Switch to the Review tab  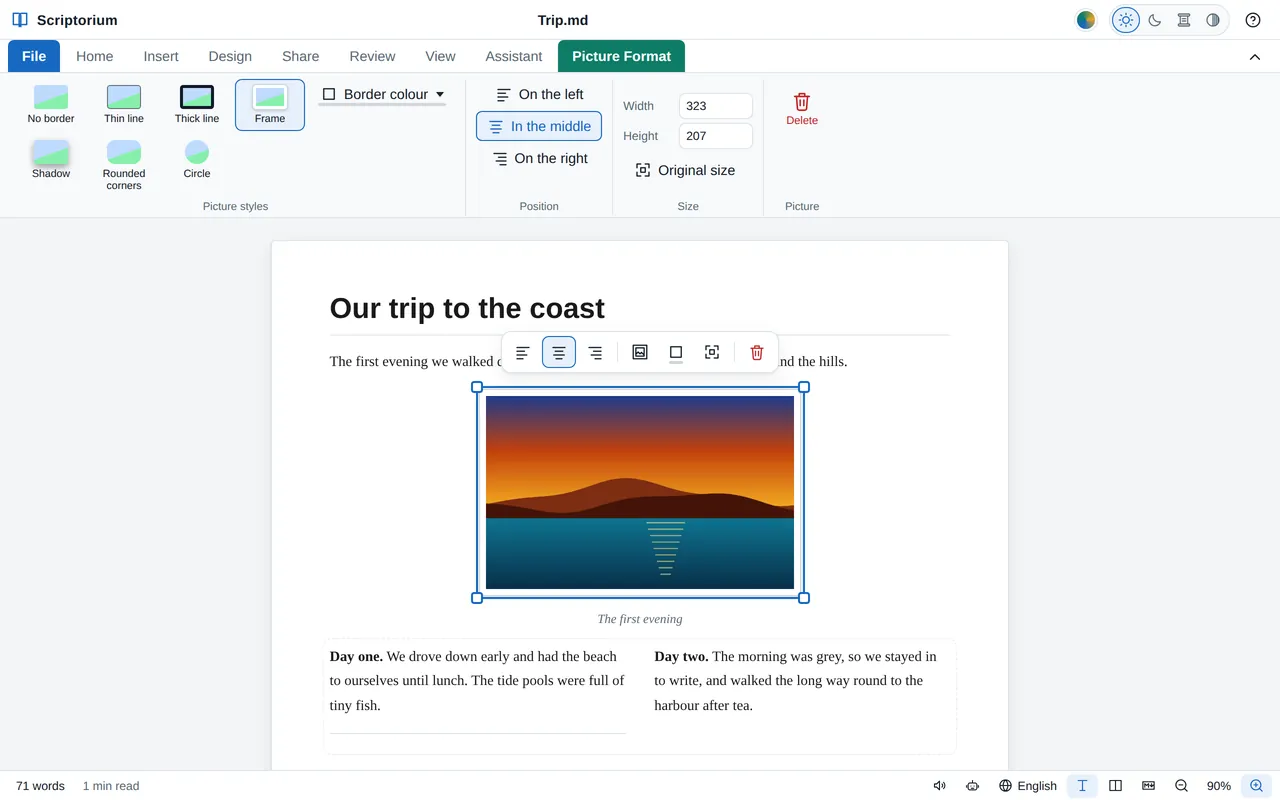[x=372, y=56]
